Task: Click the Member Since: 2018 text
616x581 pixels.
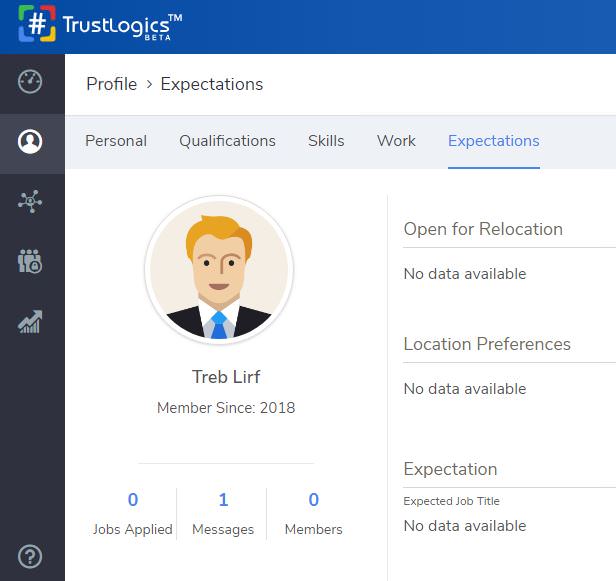Action: 226,408
